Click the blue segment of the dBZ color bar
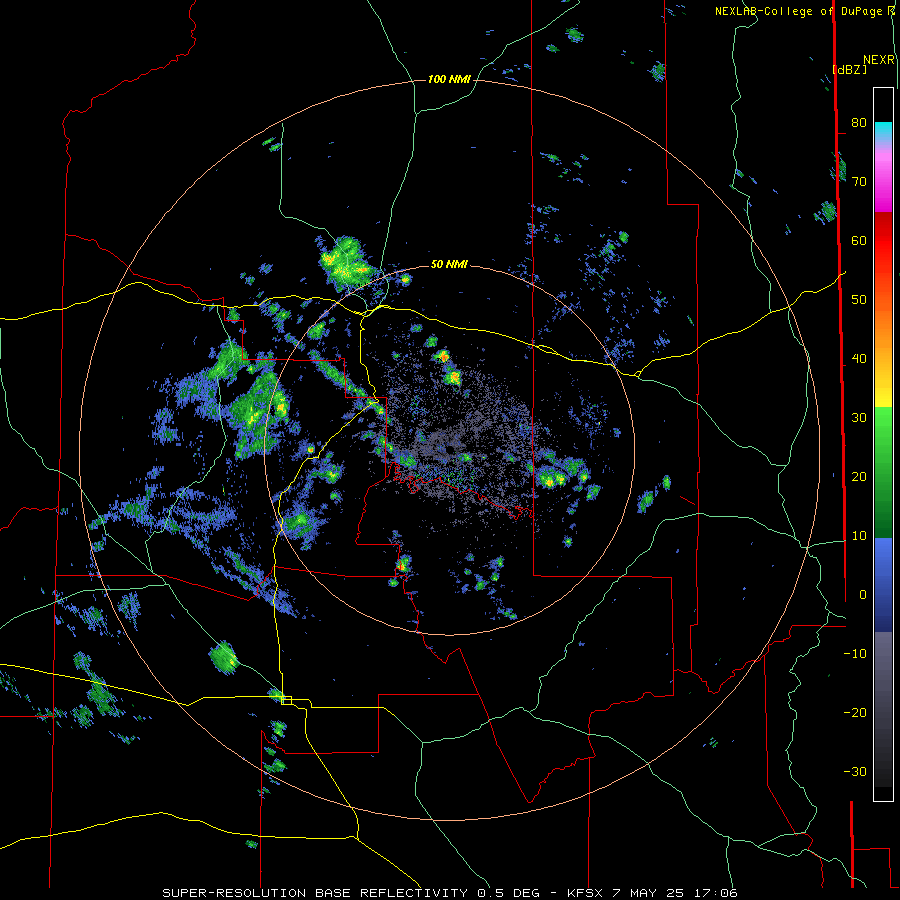The image size is (900, 900). tap(883, 585)
